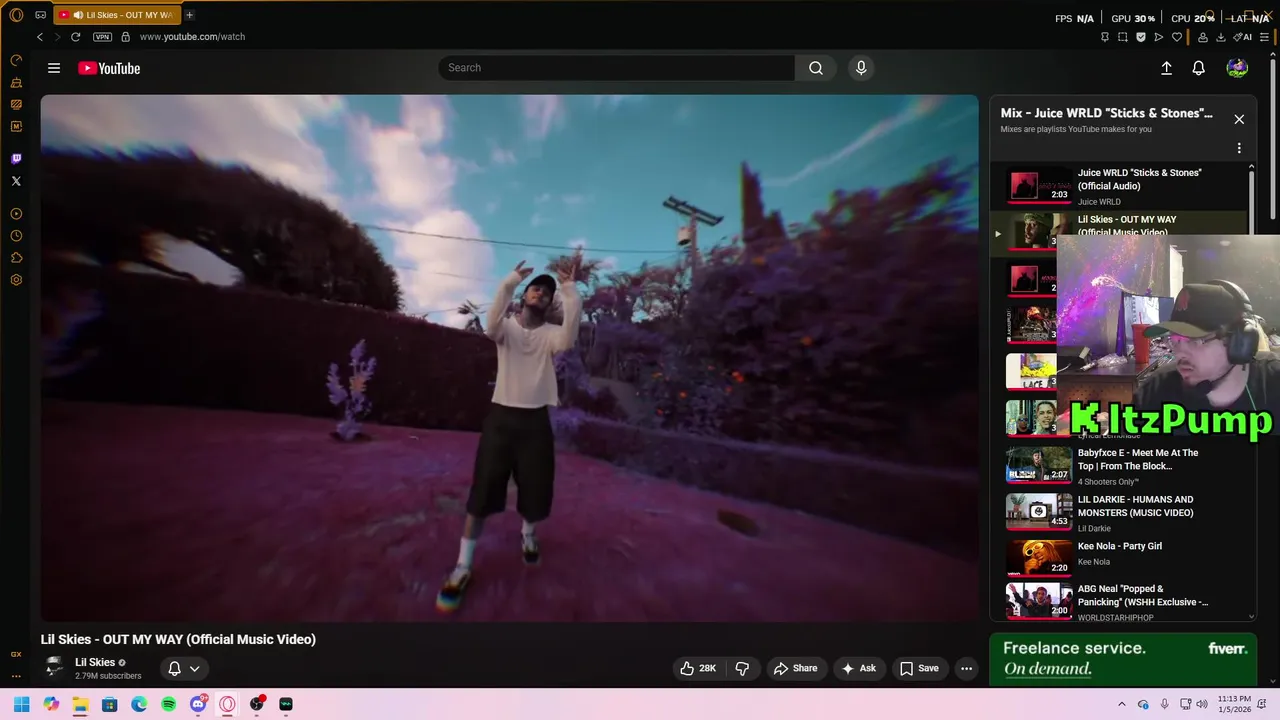1280x720 pixels.
Task: Click the pinboard pin icon in toolbar
Action: pos(1104,37)
